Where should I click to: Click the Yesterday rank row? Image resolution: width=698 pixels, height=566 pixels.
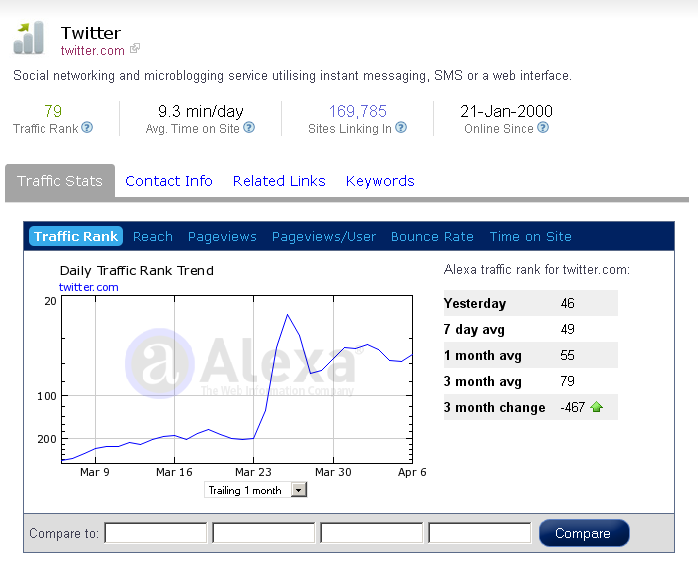[x=531, y=303]
